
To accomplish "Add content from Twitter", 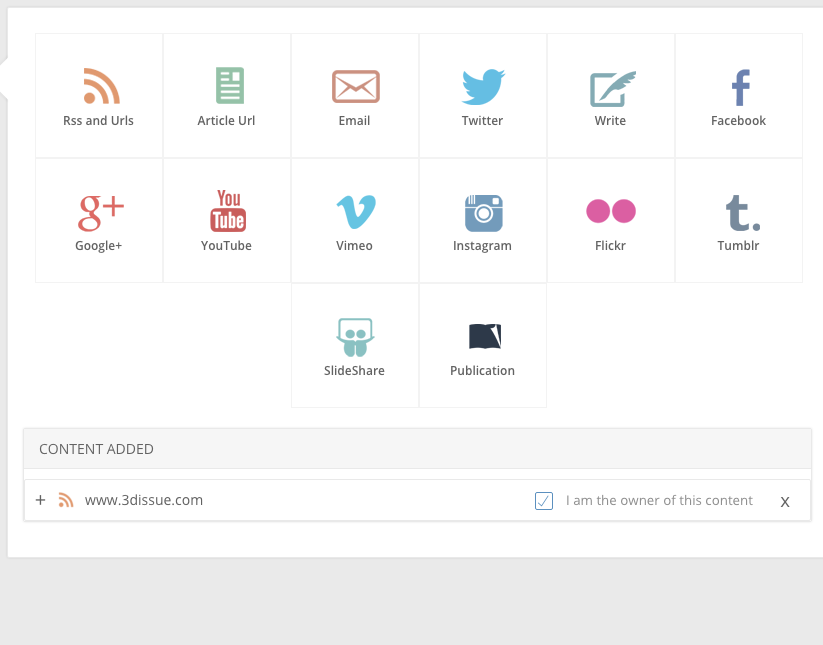I will pyautogui.click(x=483, y=96).
